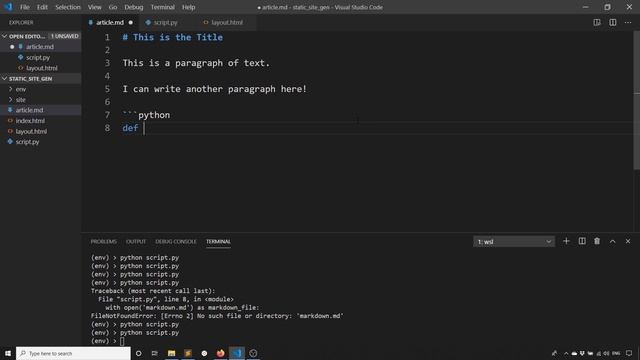Image resolution: width=640 pixels, height=360 pixels.
Task: Open Firefox from the taskbar
Action: [x=220, y=353]
